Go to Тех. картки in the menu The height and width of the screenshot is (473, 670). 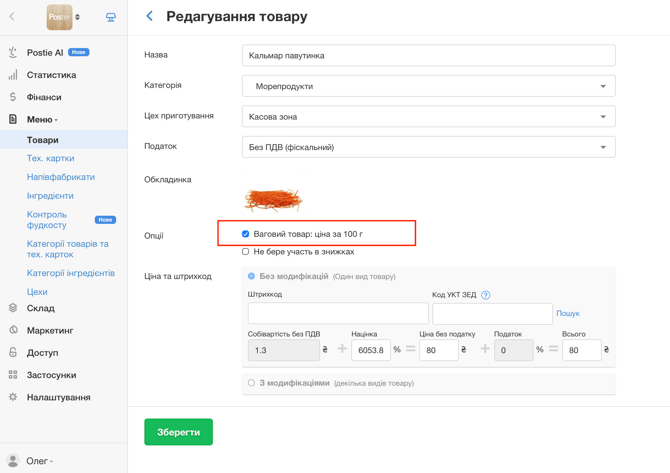[50, 158]
